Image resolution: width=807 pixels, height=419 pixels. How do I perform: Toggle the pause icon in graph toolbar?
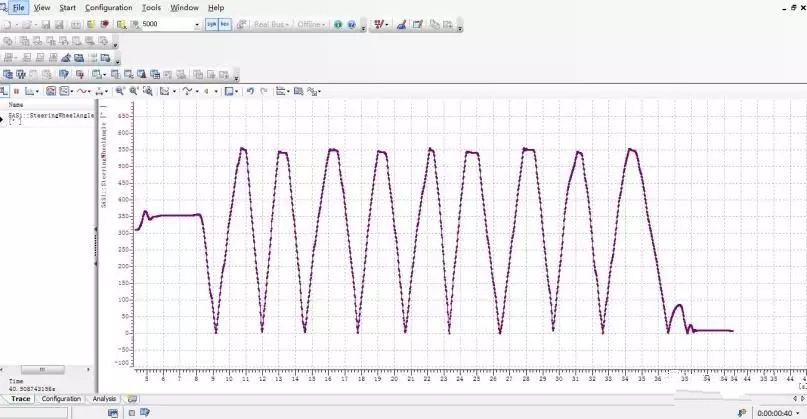[x=17, y=91]
